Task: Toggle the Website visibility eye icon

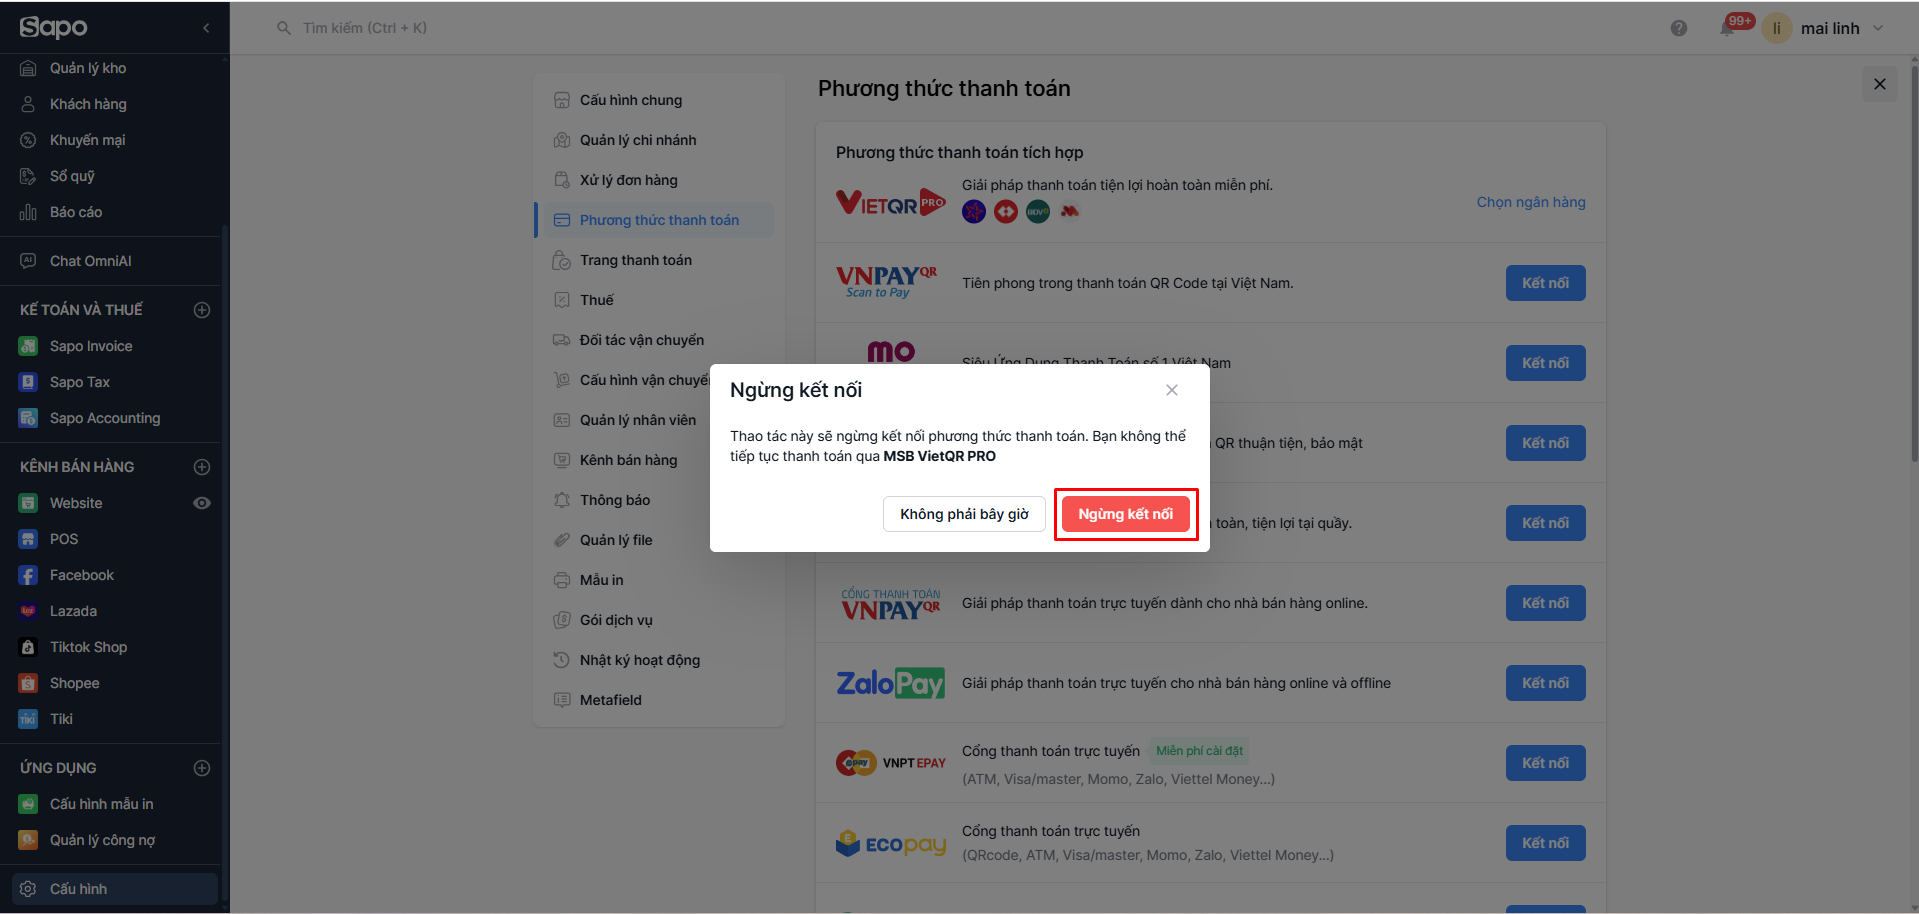Action: coord(202,503)
